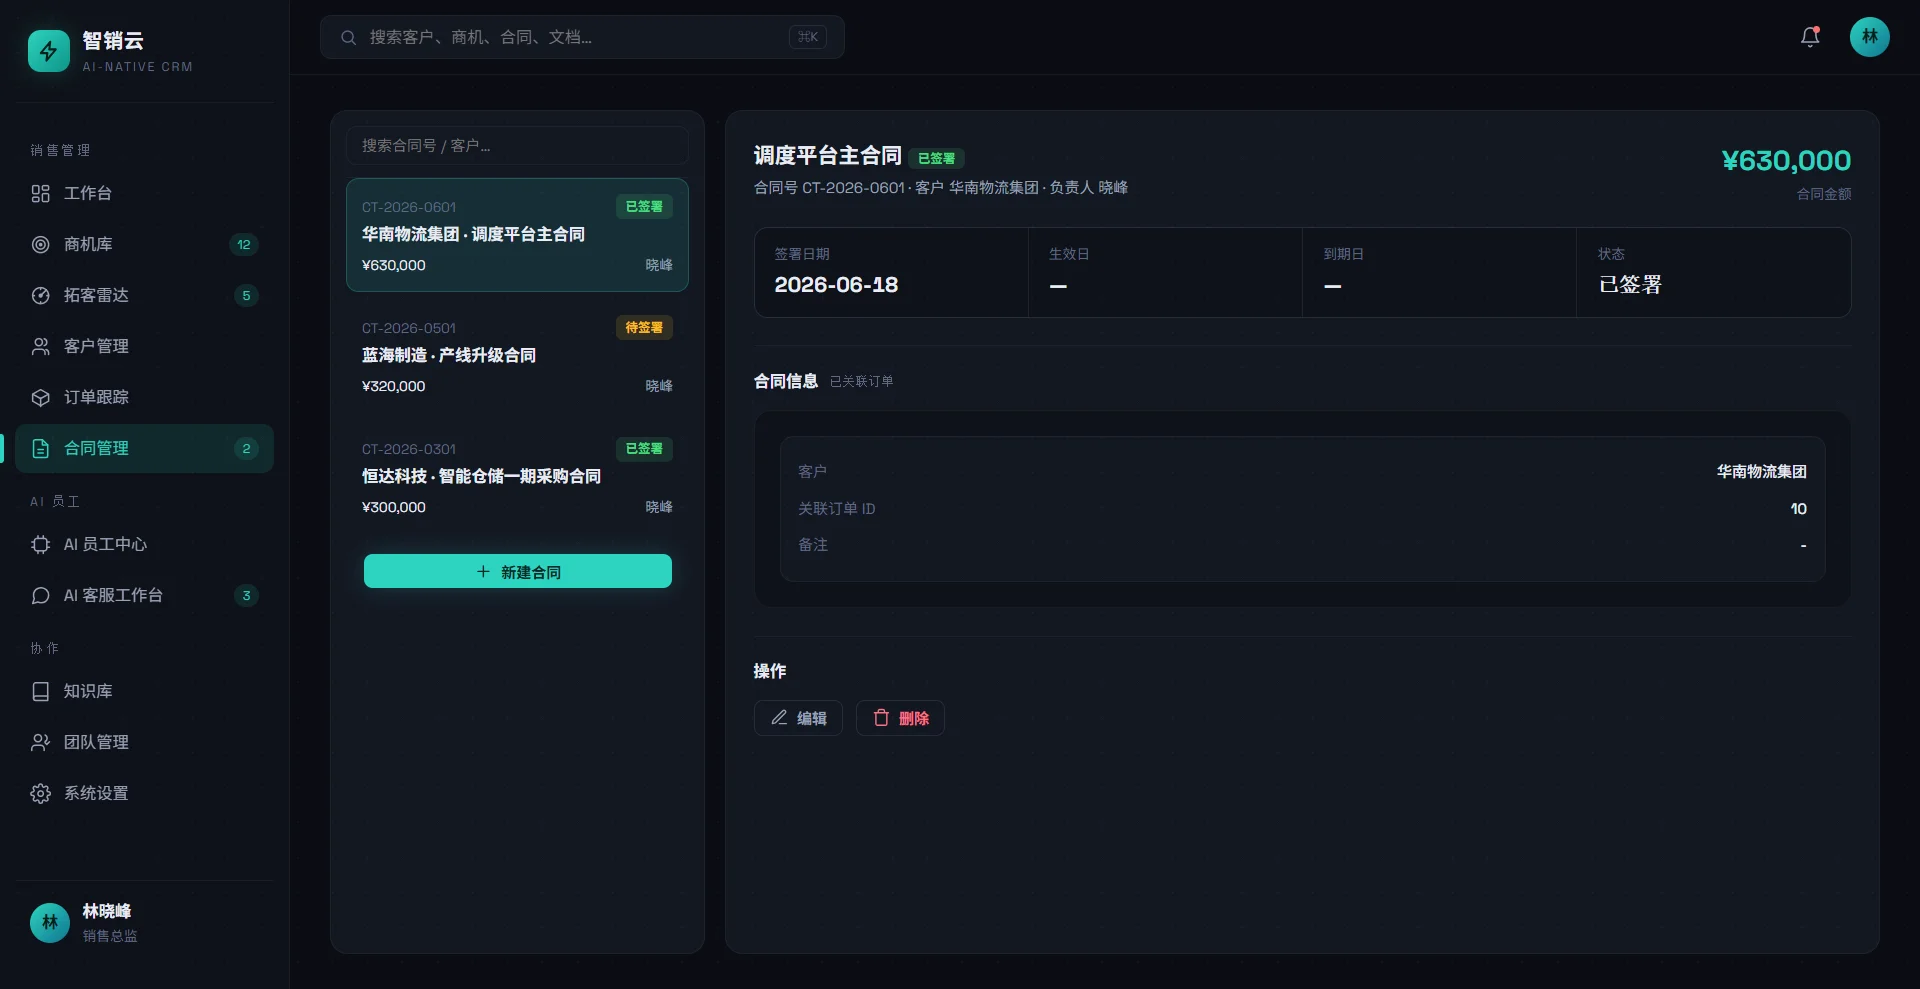Click the 商机库 target icon
The width and height of the screenshot is (1920, 989).
pyautogui.click(x=40, y=244)
